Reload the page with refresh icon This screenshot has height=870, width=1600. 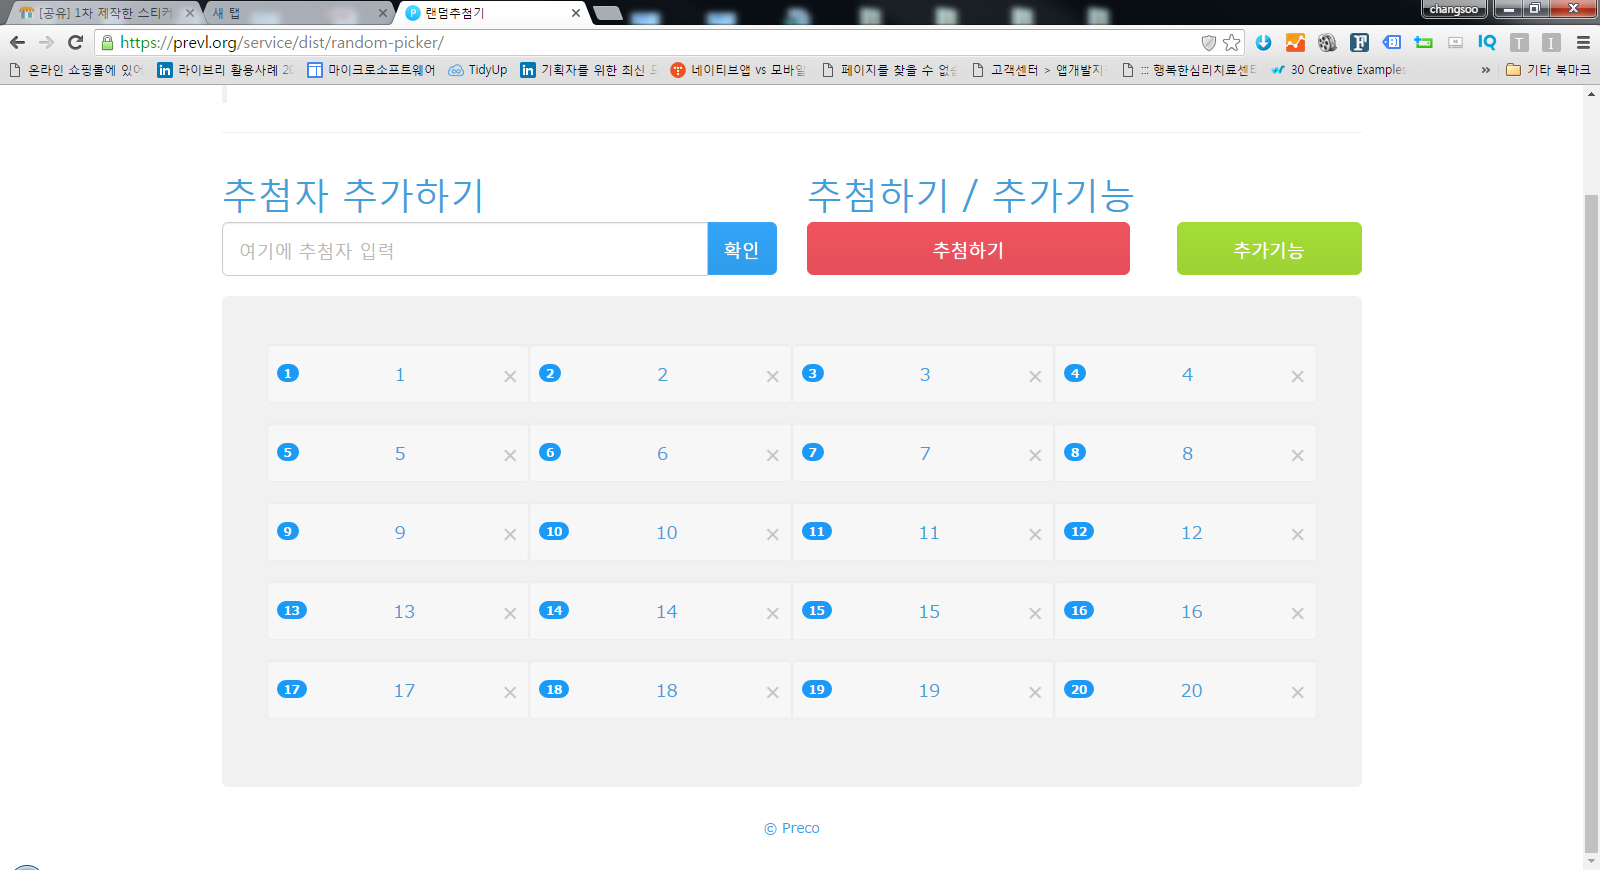pos(75,42)
